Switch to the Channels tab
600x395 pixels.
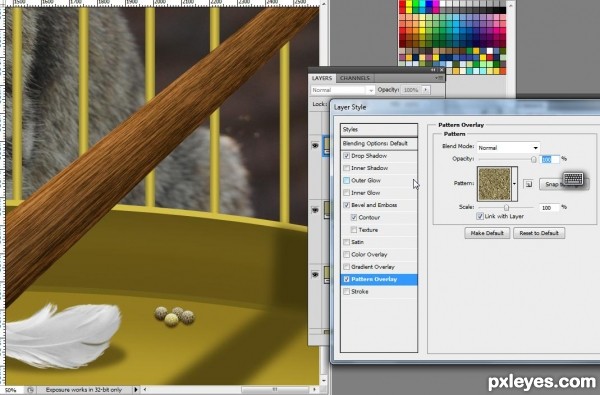[x=355, y=78]
